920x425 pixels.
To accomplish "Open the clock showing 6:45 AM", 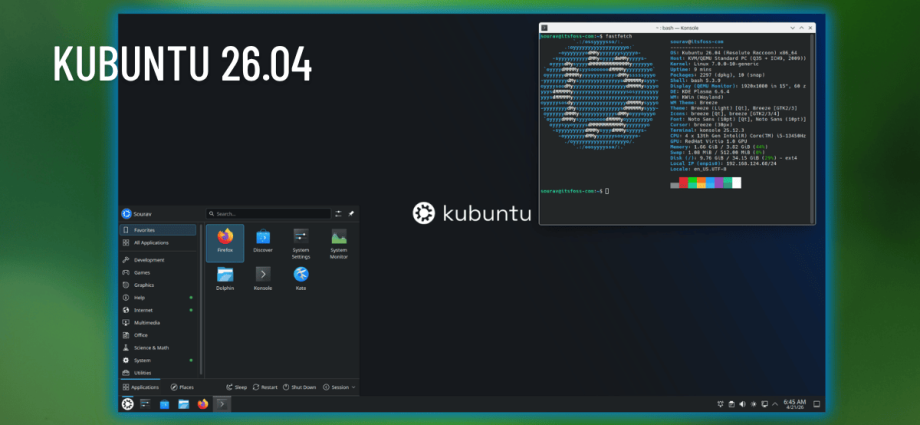I will tap(794, 404).
